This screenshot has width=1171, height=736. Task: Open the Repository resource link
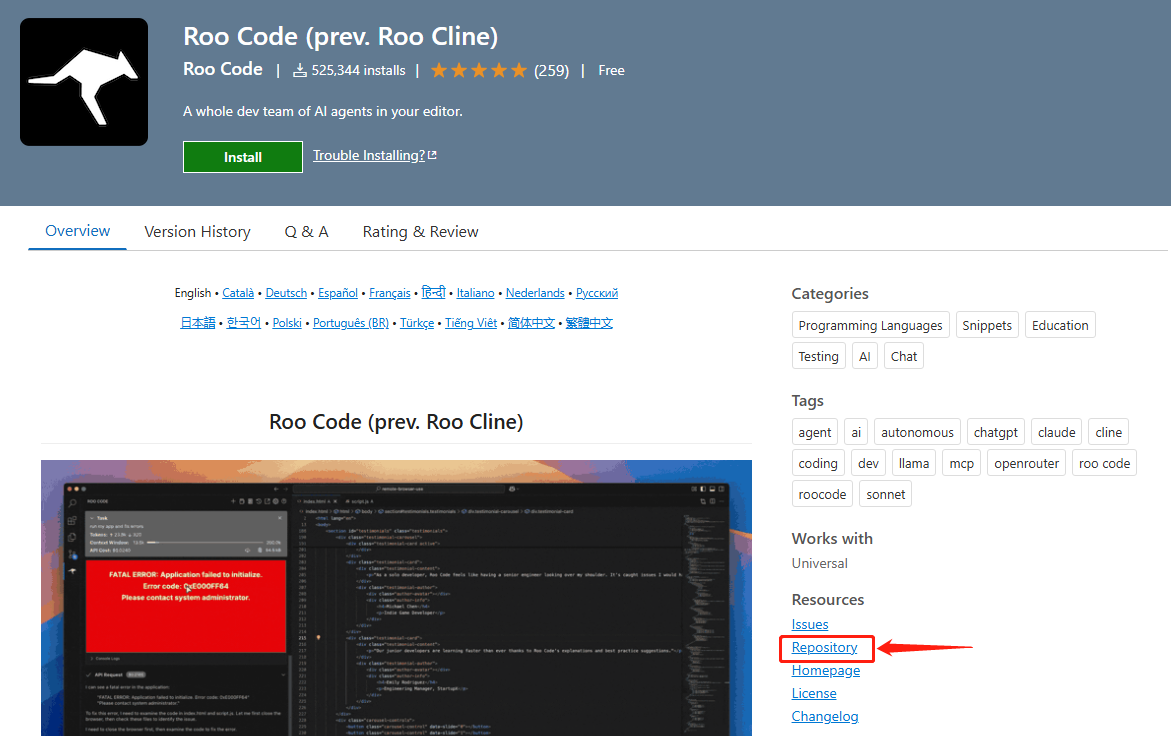[x=824, y=647]
